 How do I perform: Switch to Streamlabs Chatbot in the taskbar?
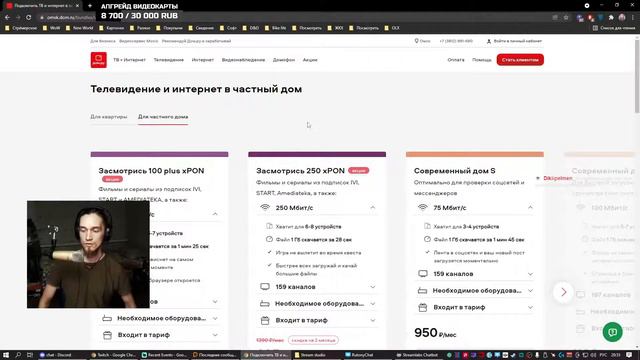417,355
